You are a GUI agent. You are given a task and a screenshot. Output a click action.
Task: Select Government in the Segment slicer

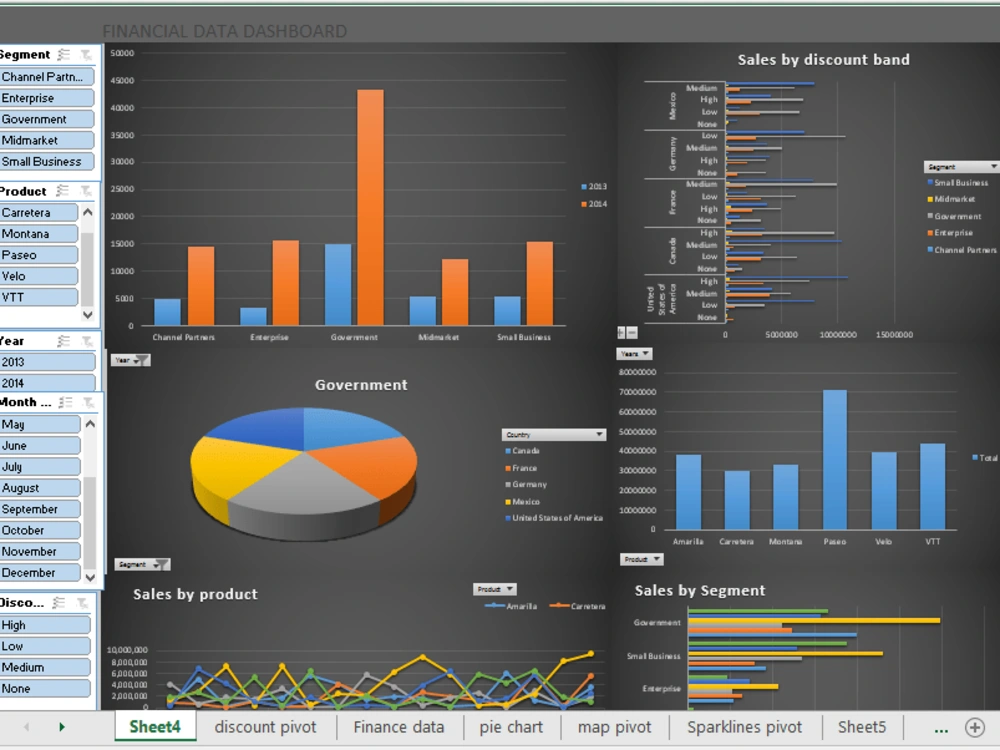tap(47, 119)
